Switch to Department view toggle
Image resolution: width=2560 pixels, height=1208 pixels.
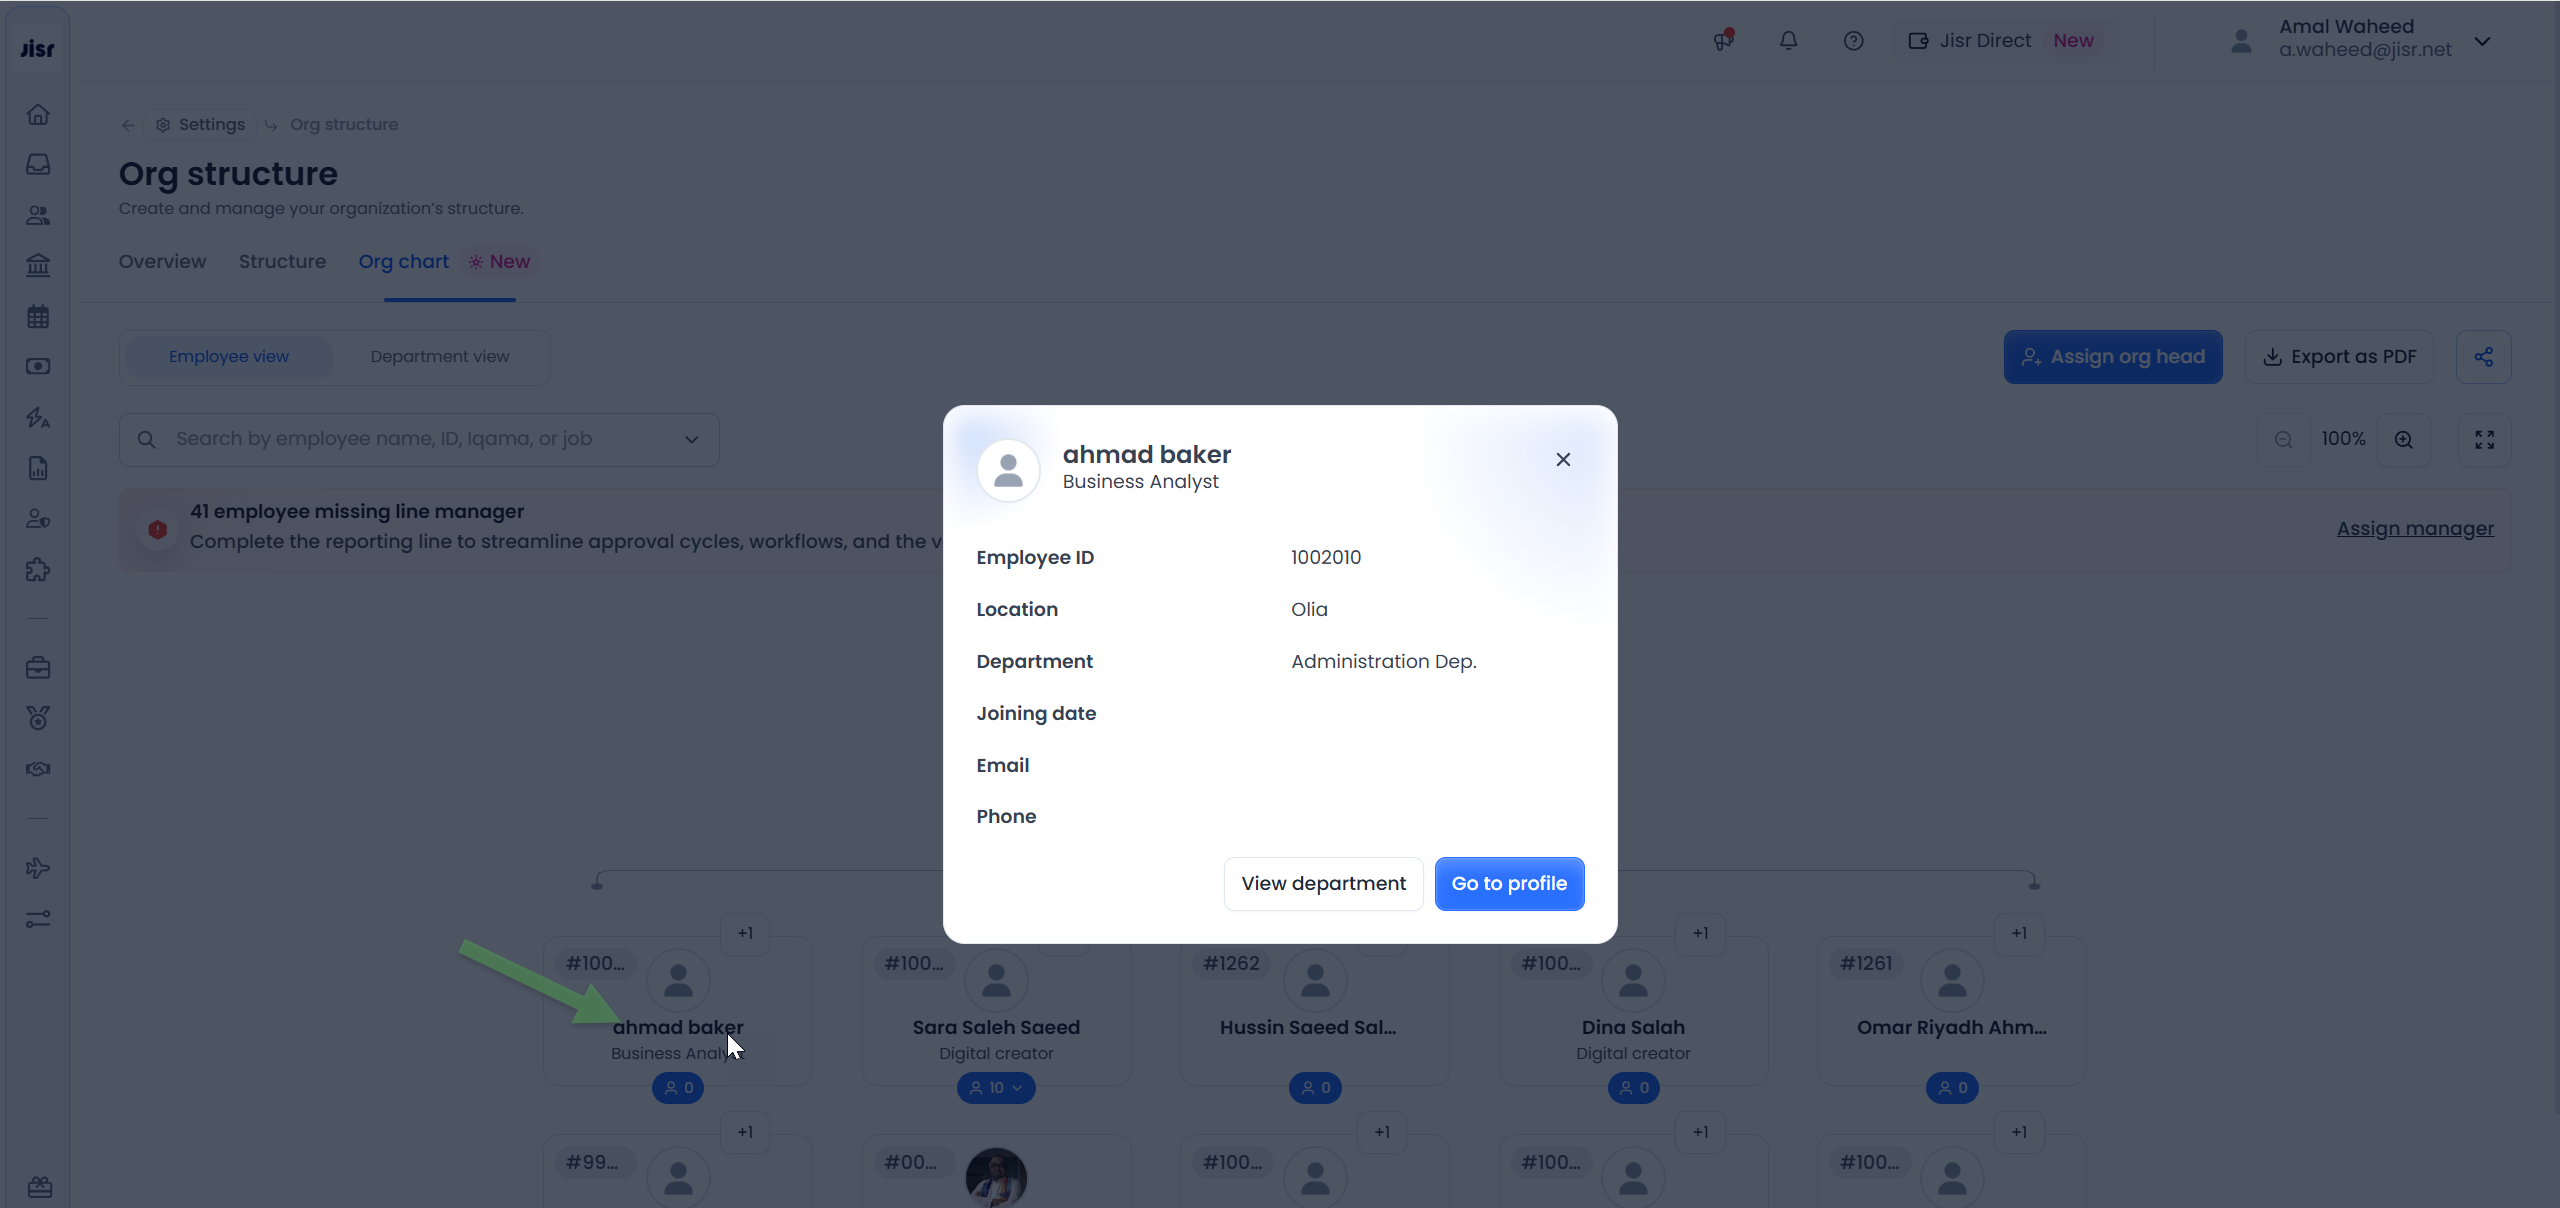point(439,357)
